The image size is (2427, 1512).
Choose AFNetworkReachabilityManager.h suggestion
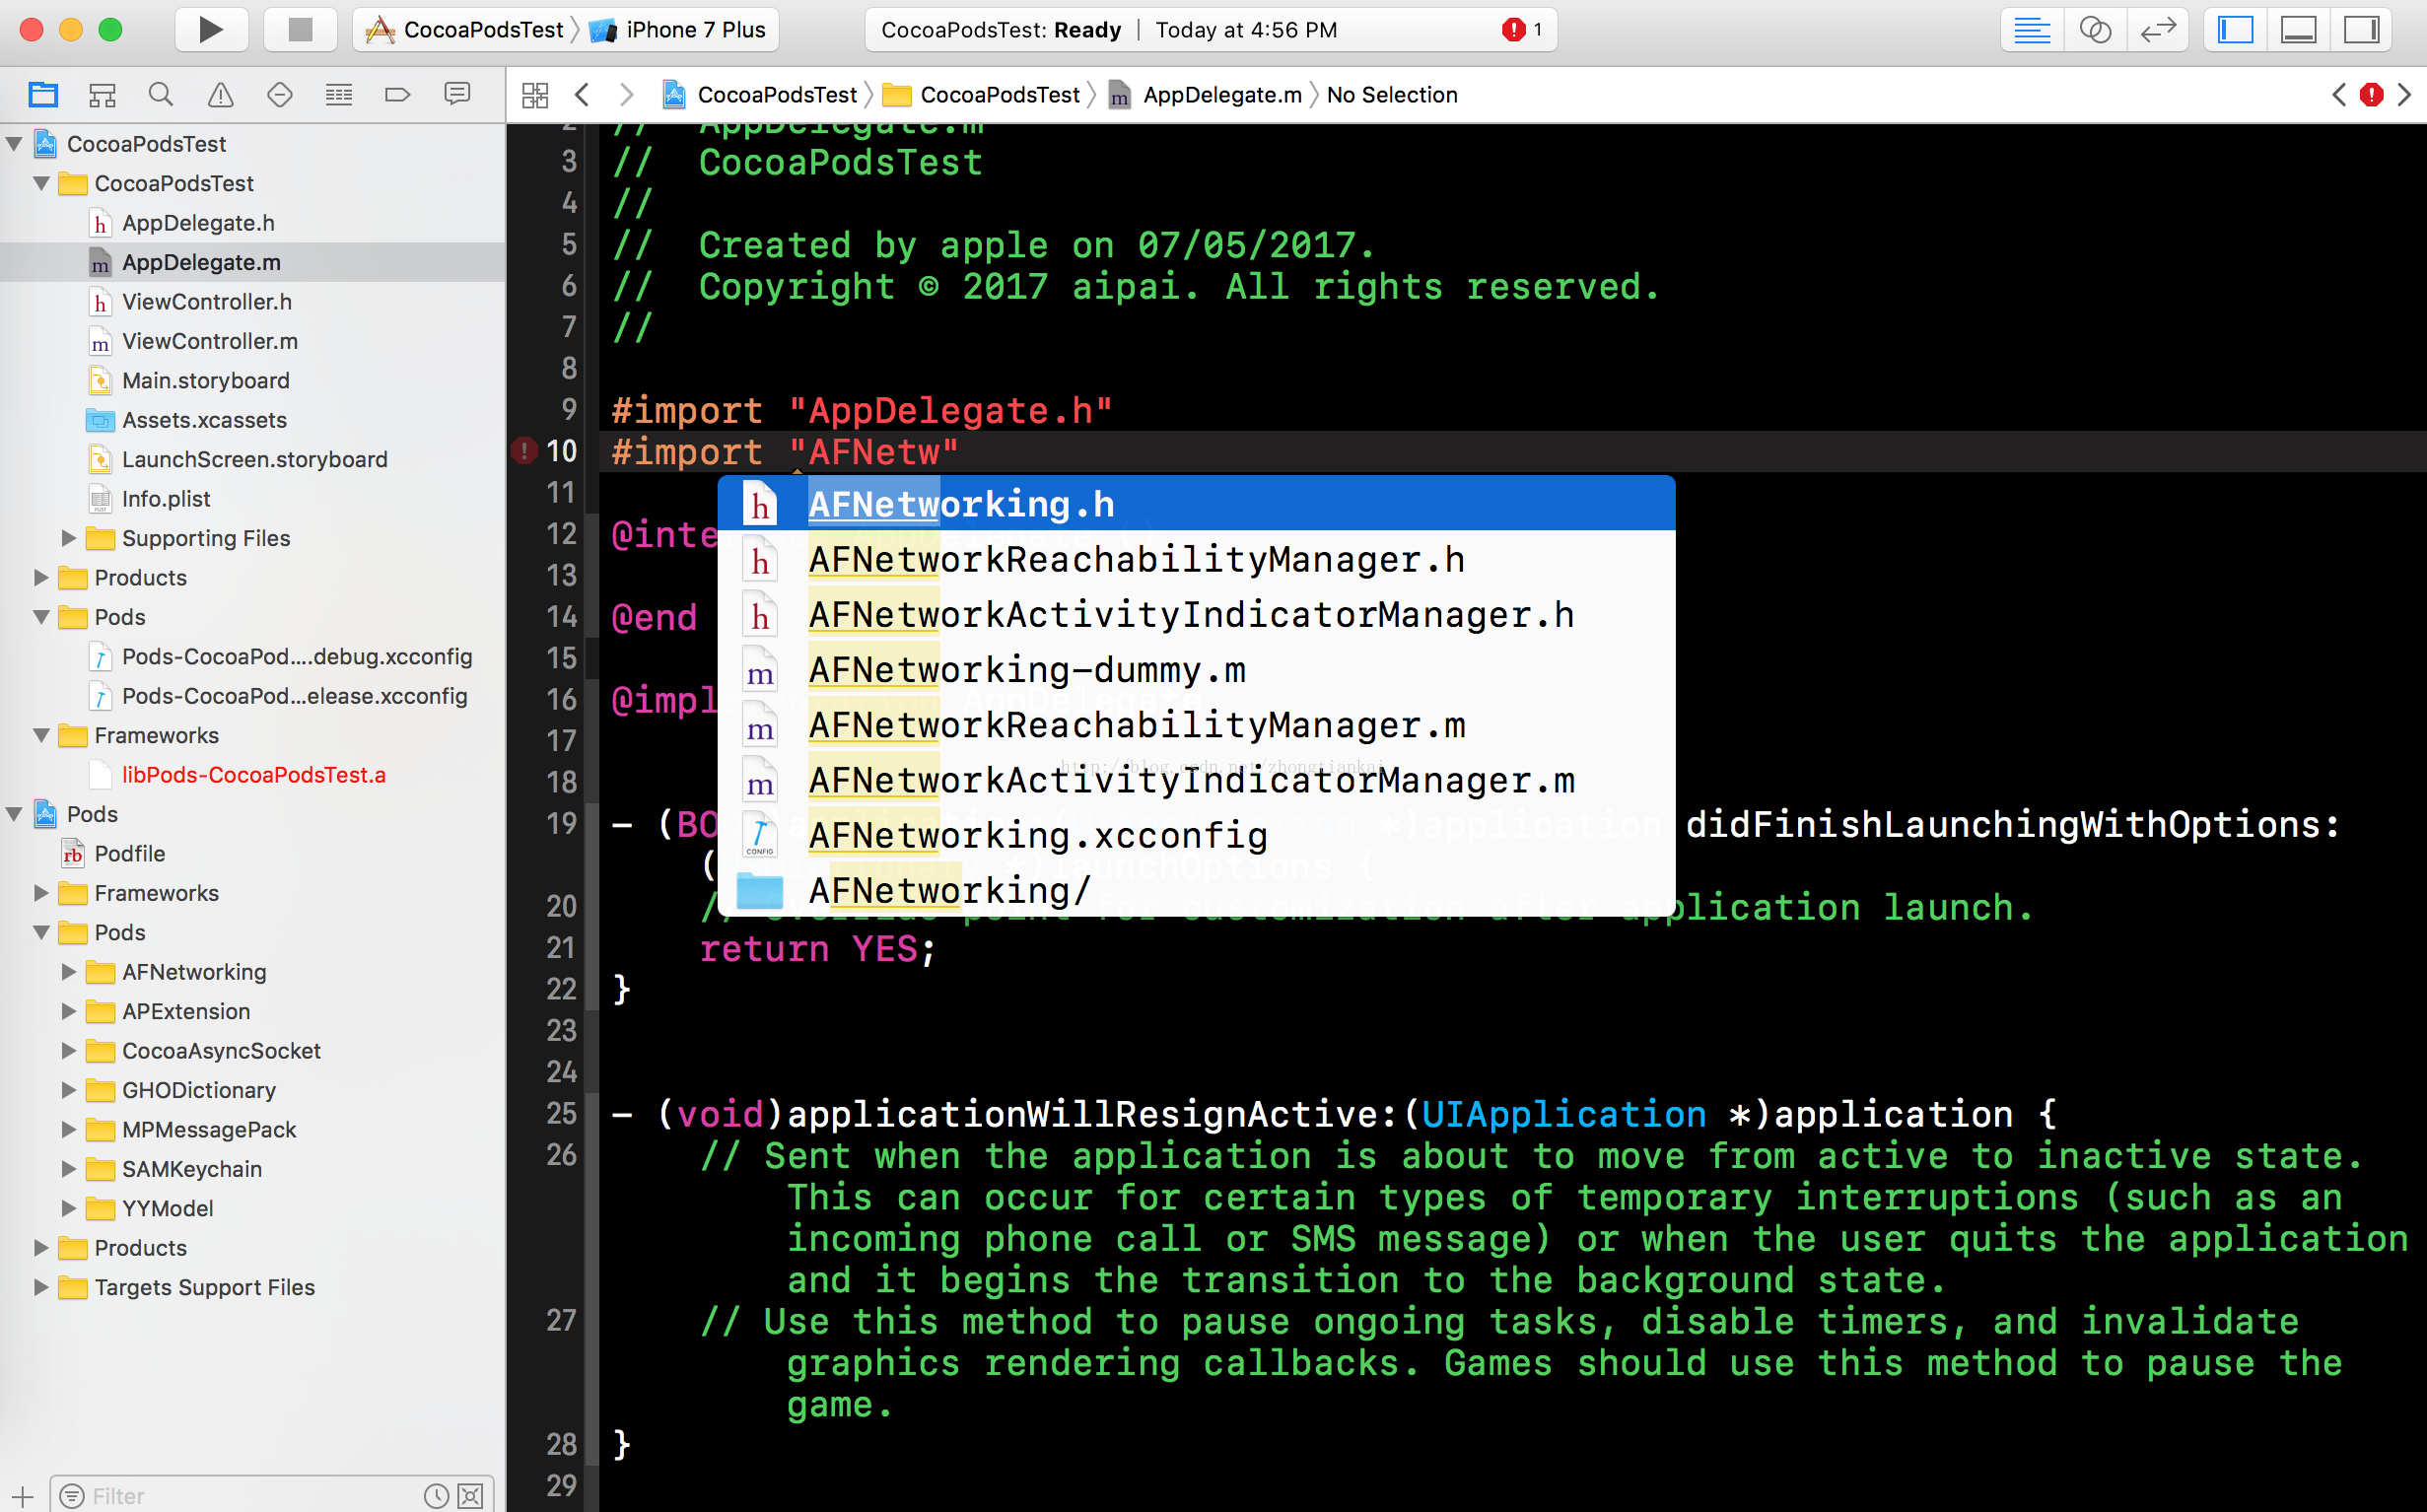pos(1196,560)
